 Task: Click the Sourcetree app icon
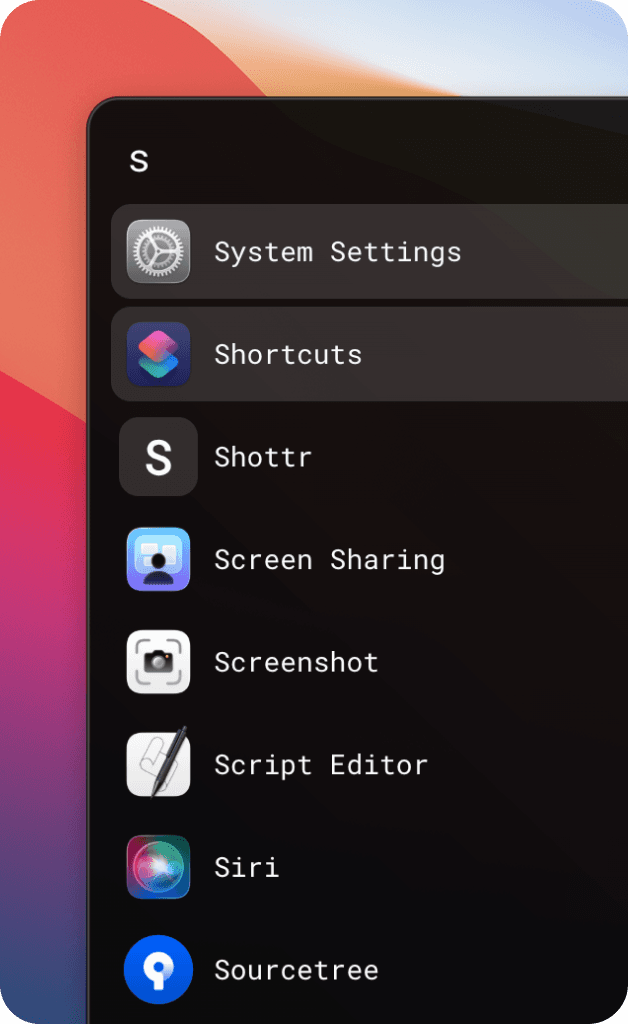pyautogui.click(x=157, y=969)
